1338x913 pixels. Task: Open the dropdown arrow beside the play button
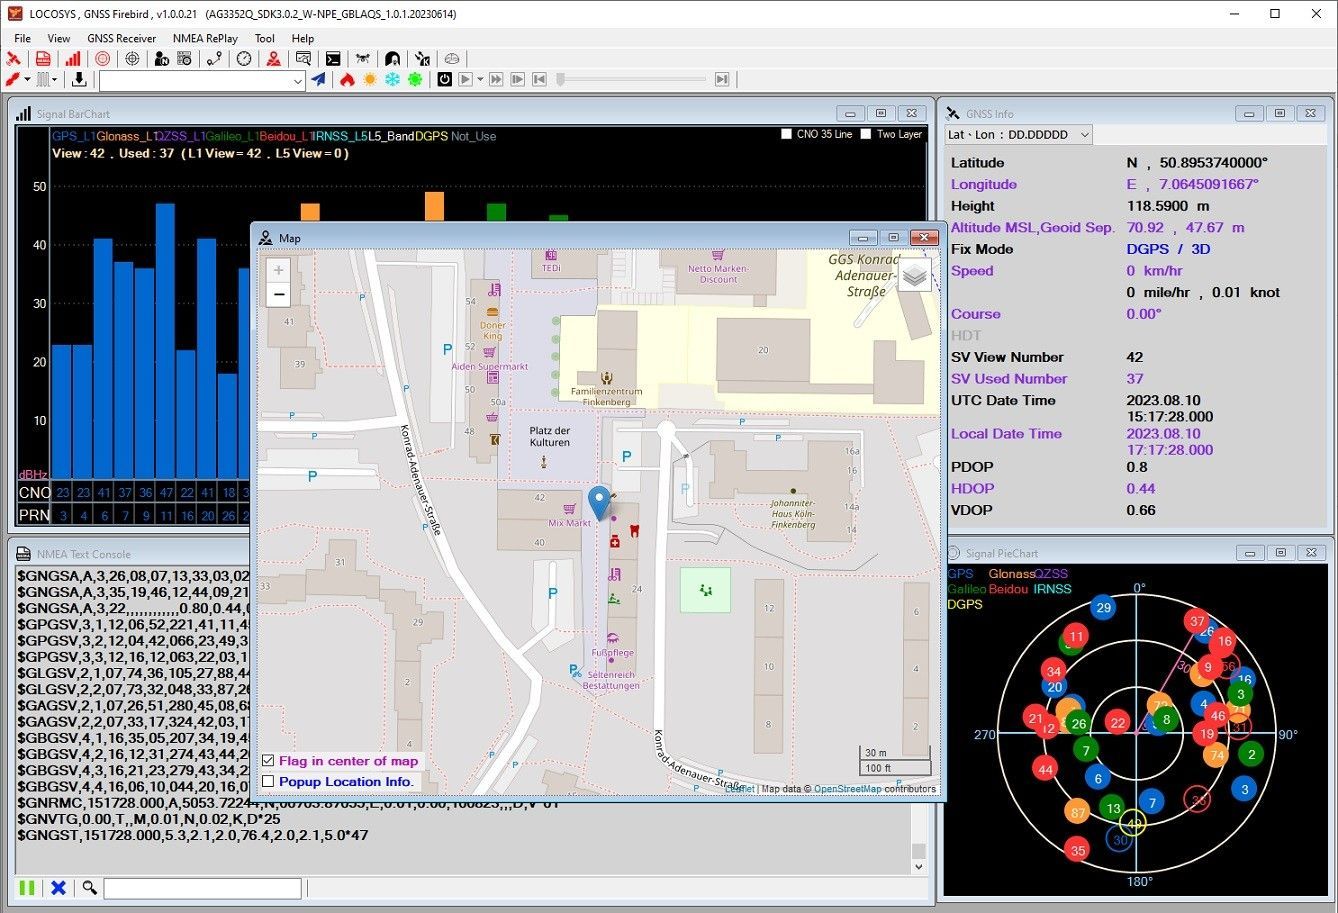point(480,80)
